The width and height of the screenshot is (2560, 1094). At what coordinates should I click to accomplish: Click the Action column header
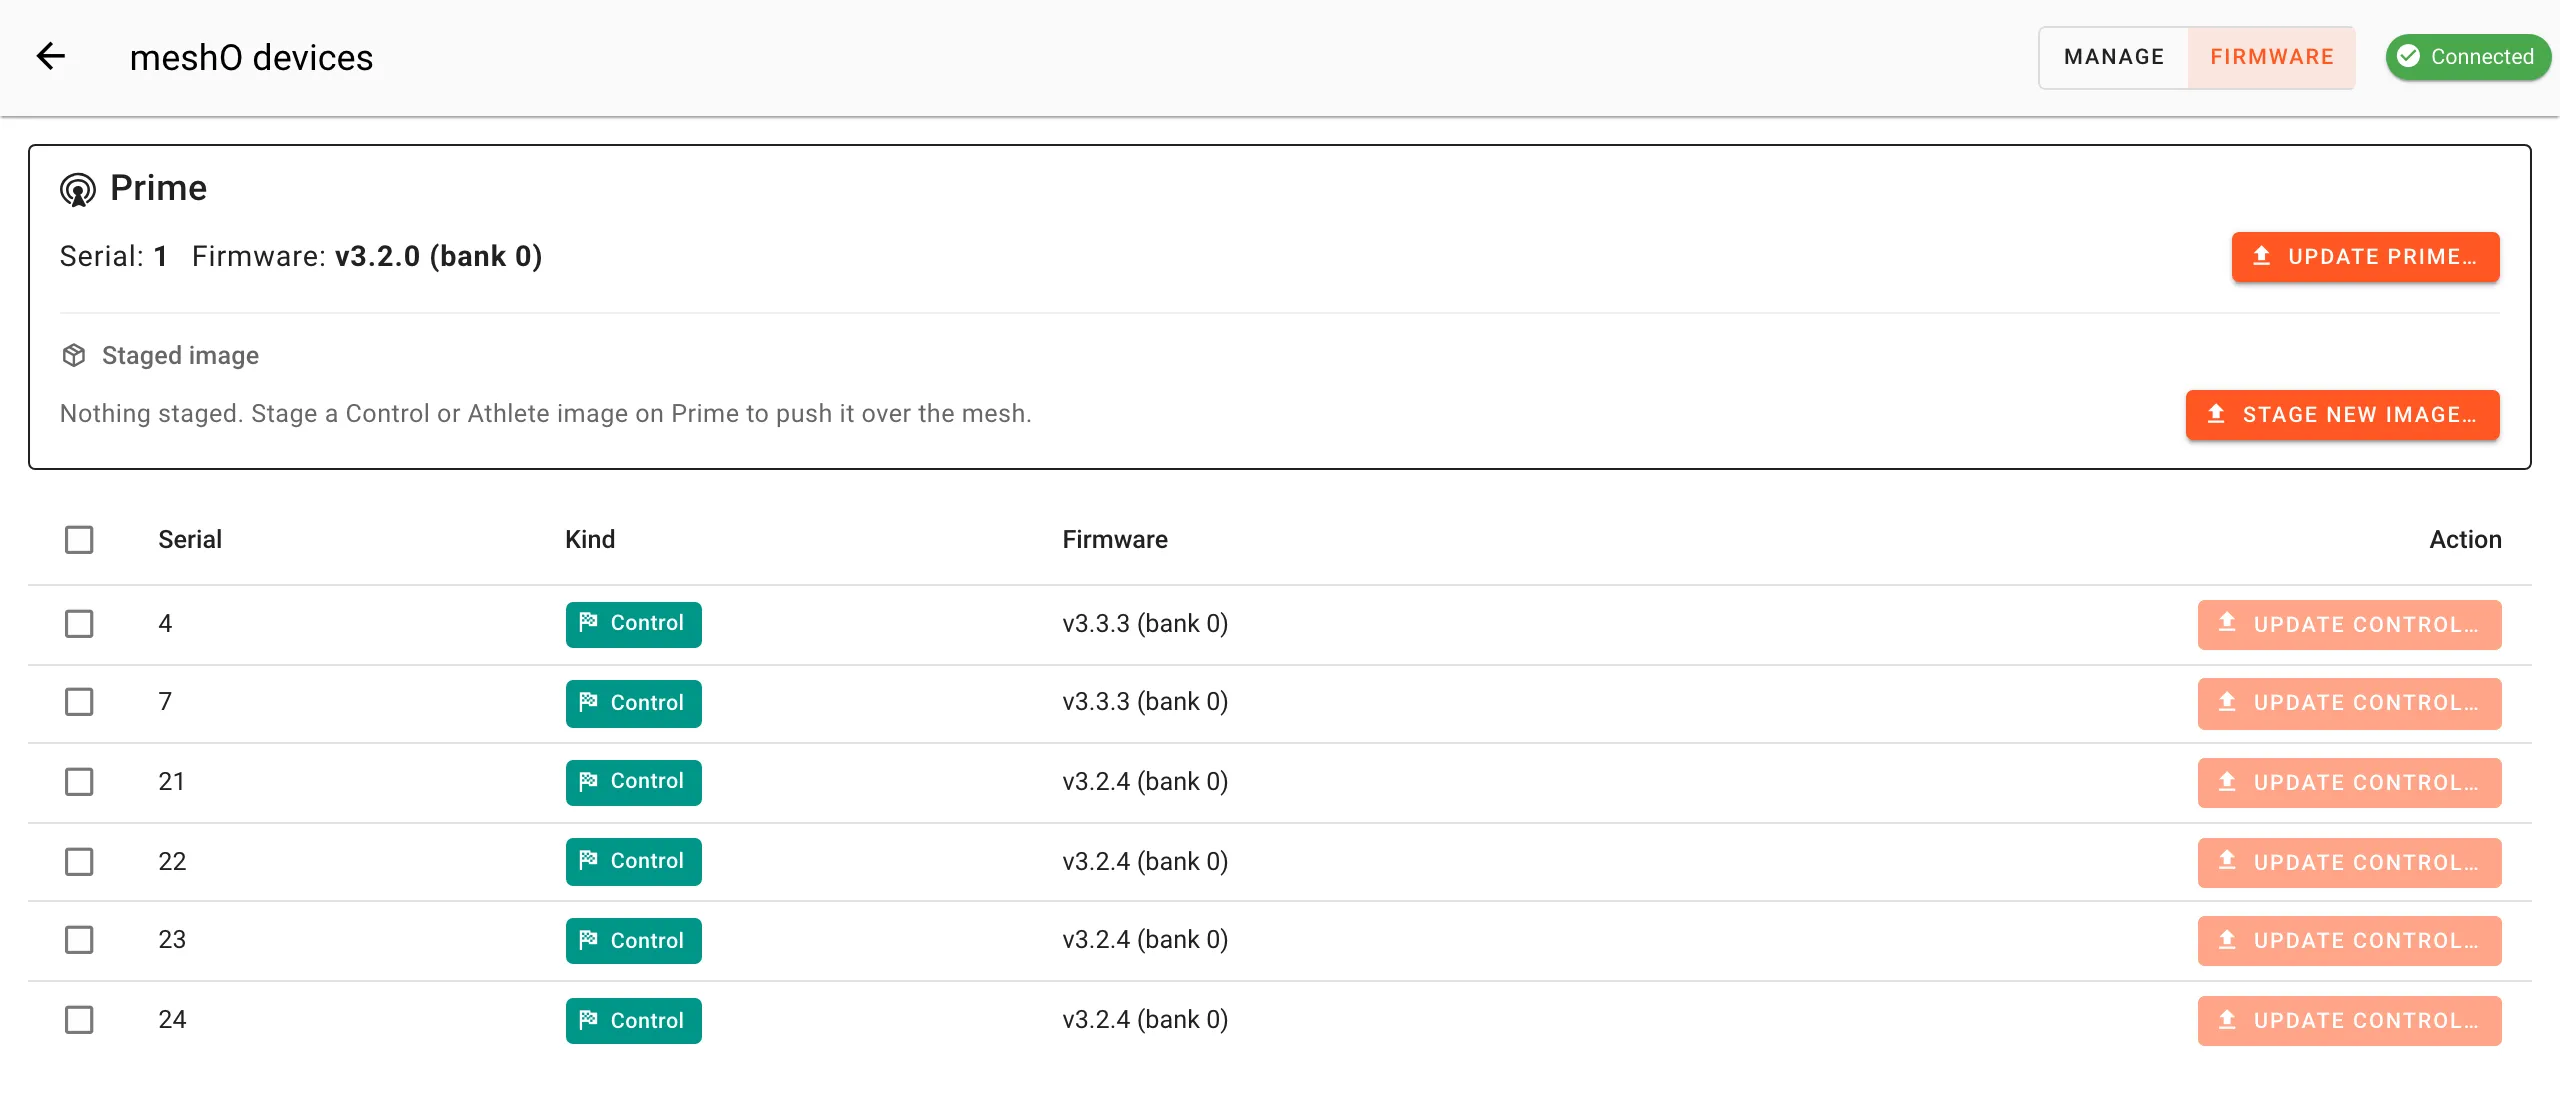tap(2465, 540)
